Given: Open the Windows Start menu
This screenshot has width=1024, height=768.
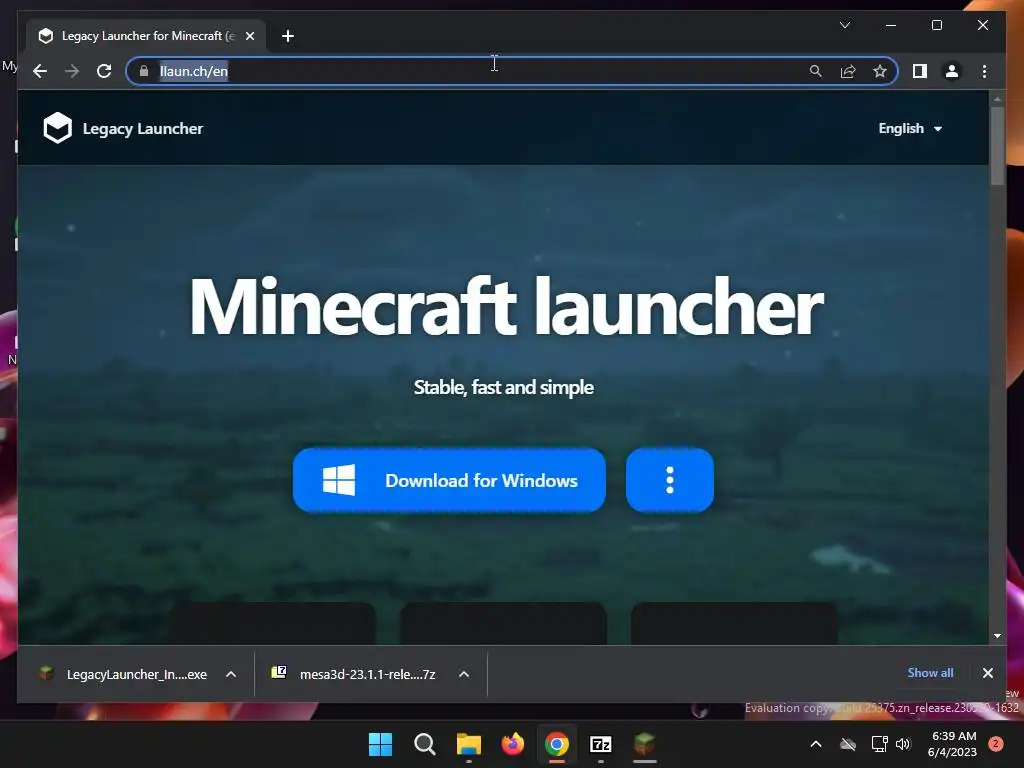Looking at the screenshot, I should point(380,744).
